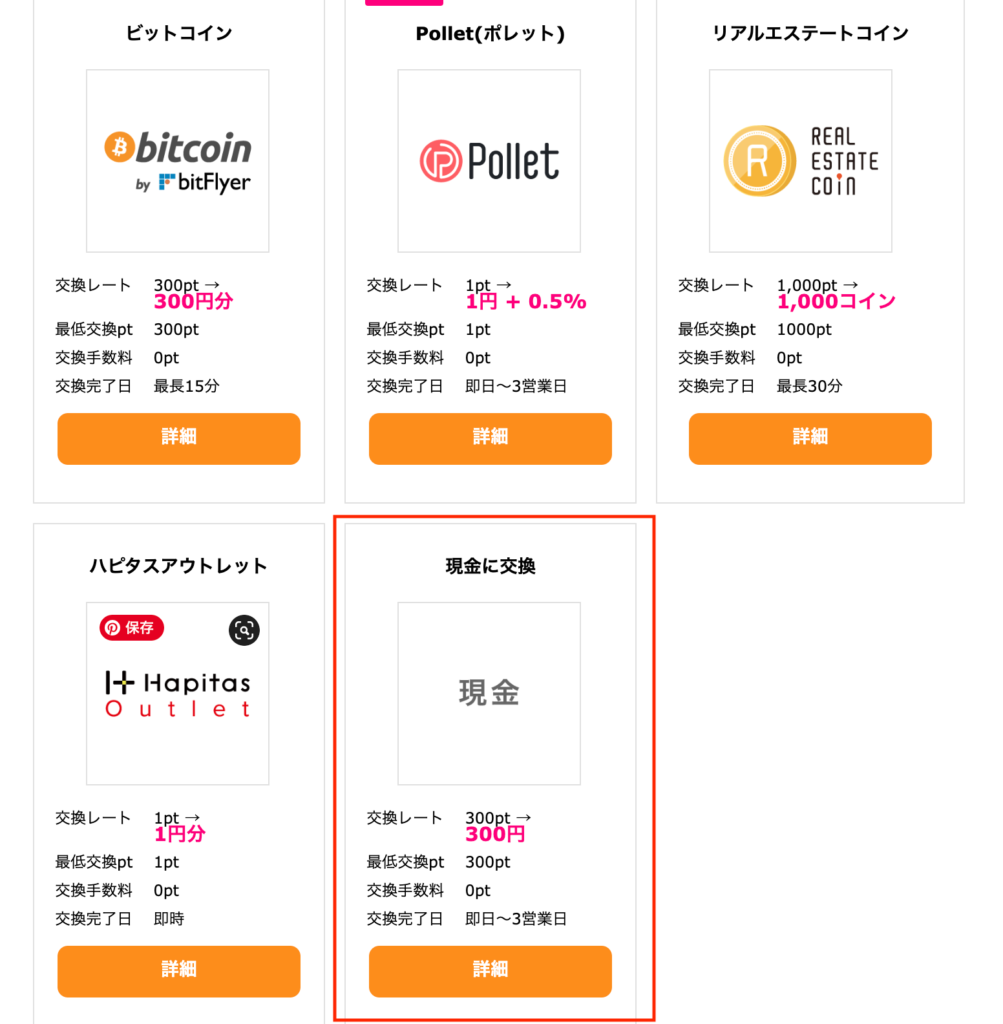This screenshot has width=1003, height=1024.
Task: Click the リアルエステートコイン card title
Action: pos(810,33)
